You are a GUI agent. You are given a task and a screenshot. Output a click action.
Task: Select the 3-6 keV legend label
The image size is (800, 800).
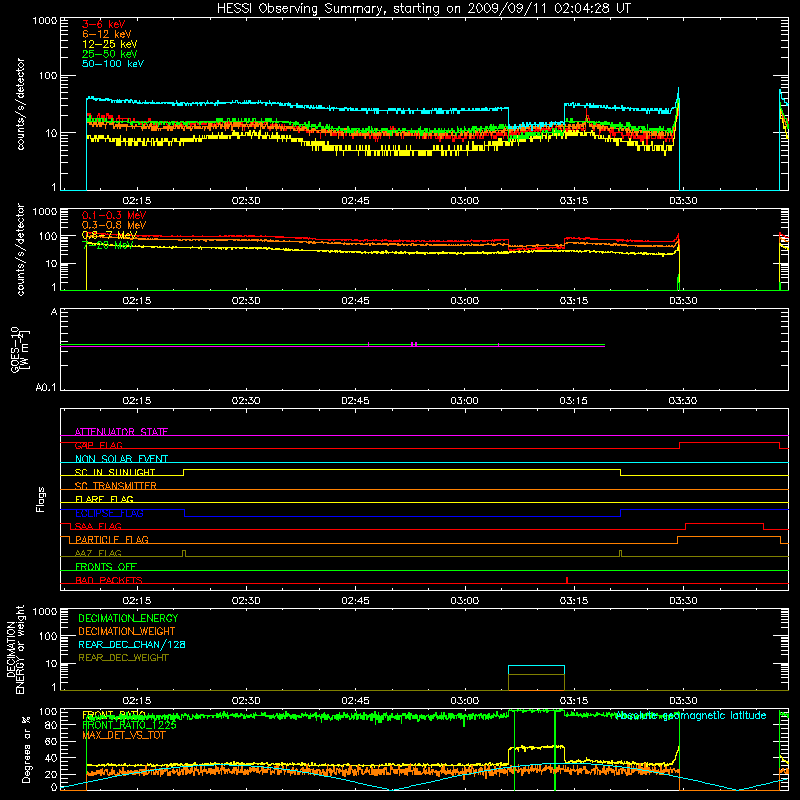pyautogui.click(x=103, y=24)
